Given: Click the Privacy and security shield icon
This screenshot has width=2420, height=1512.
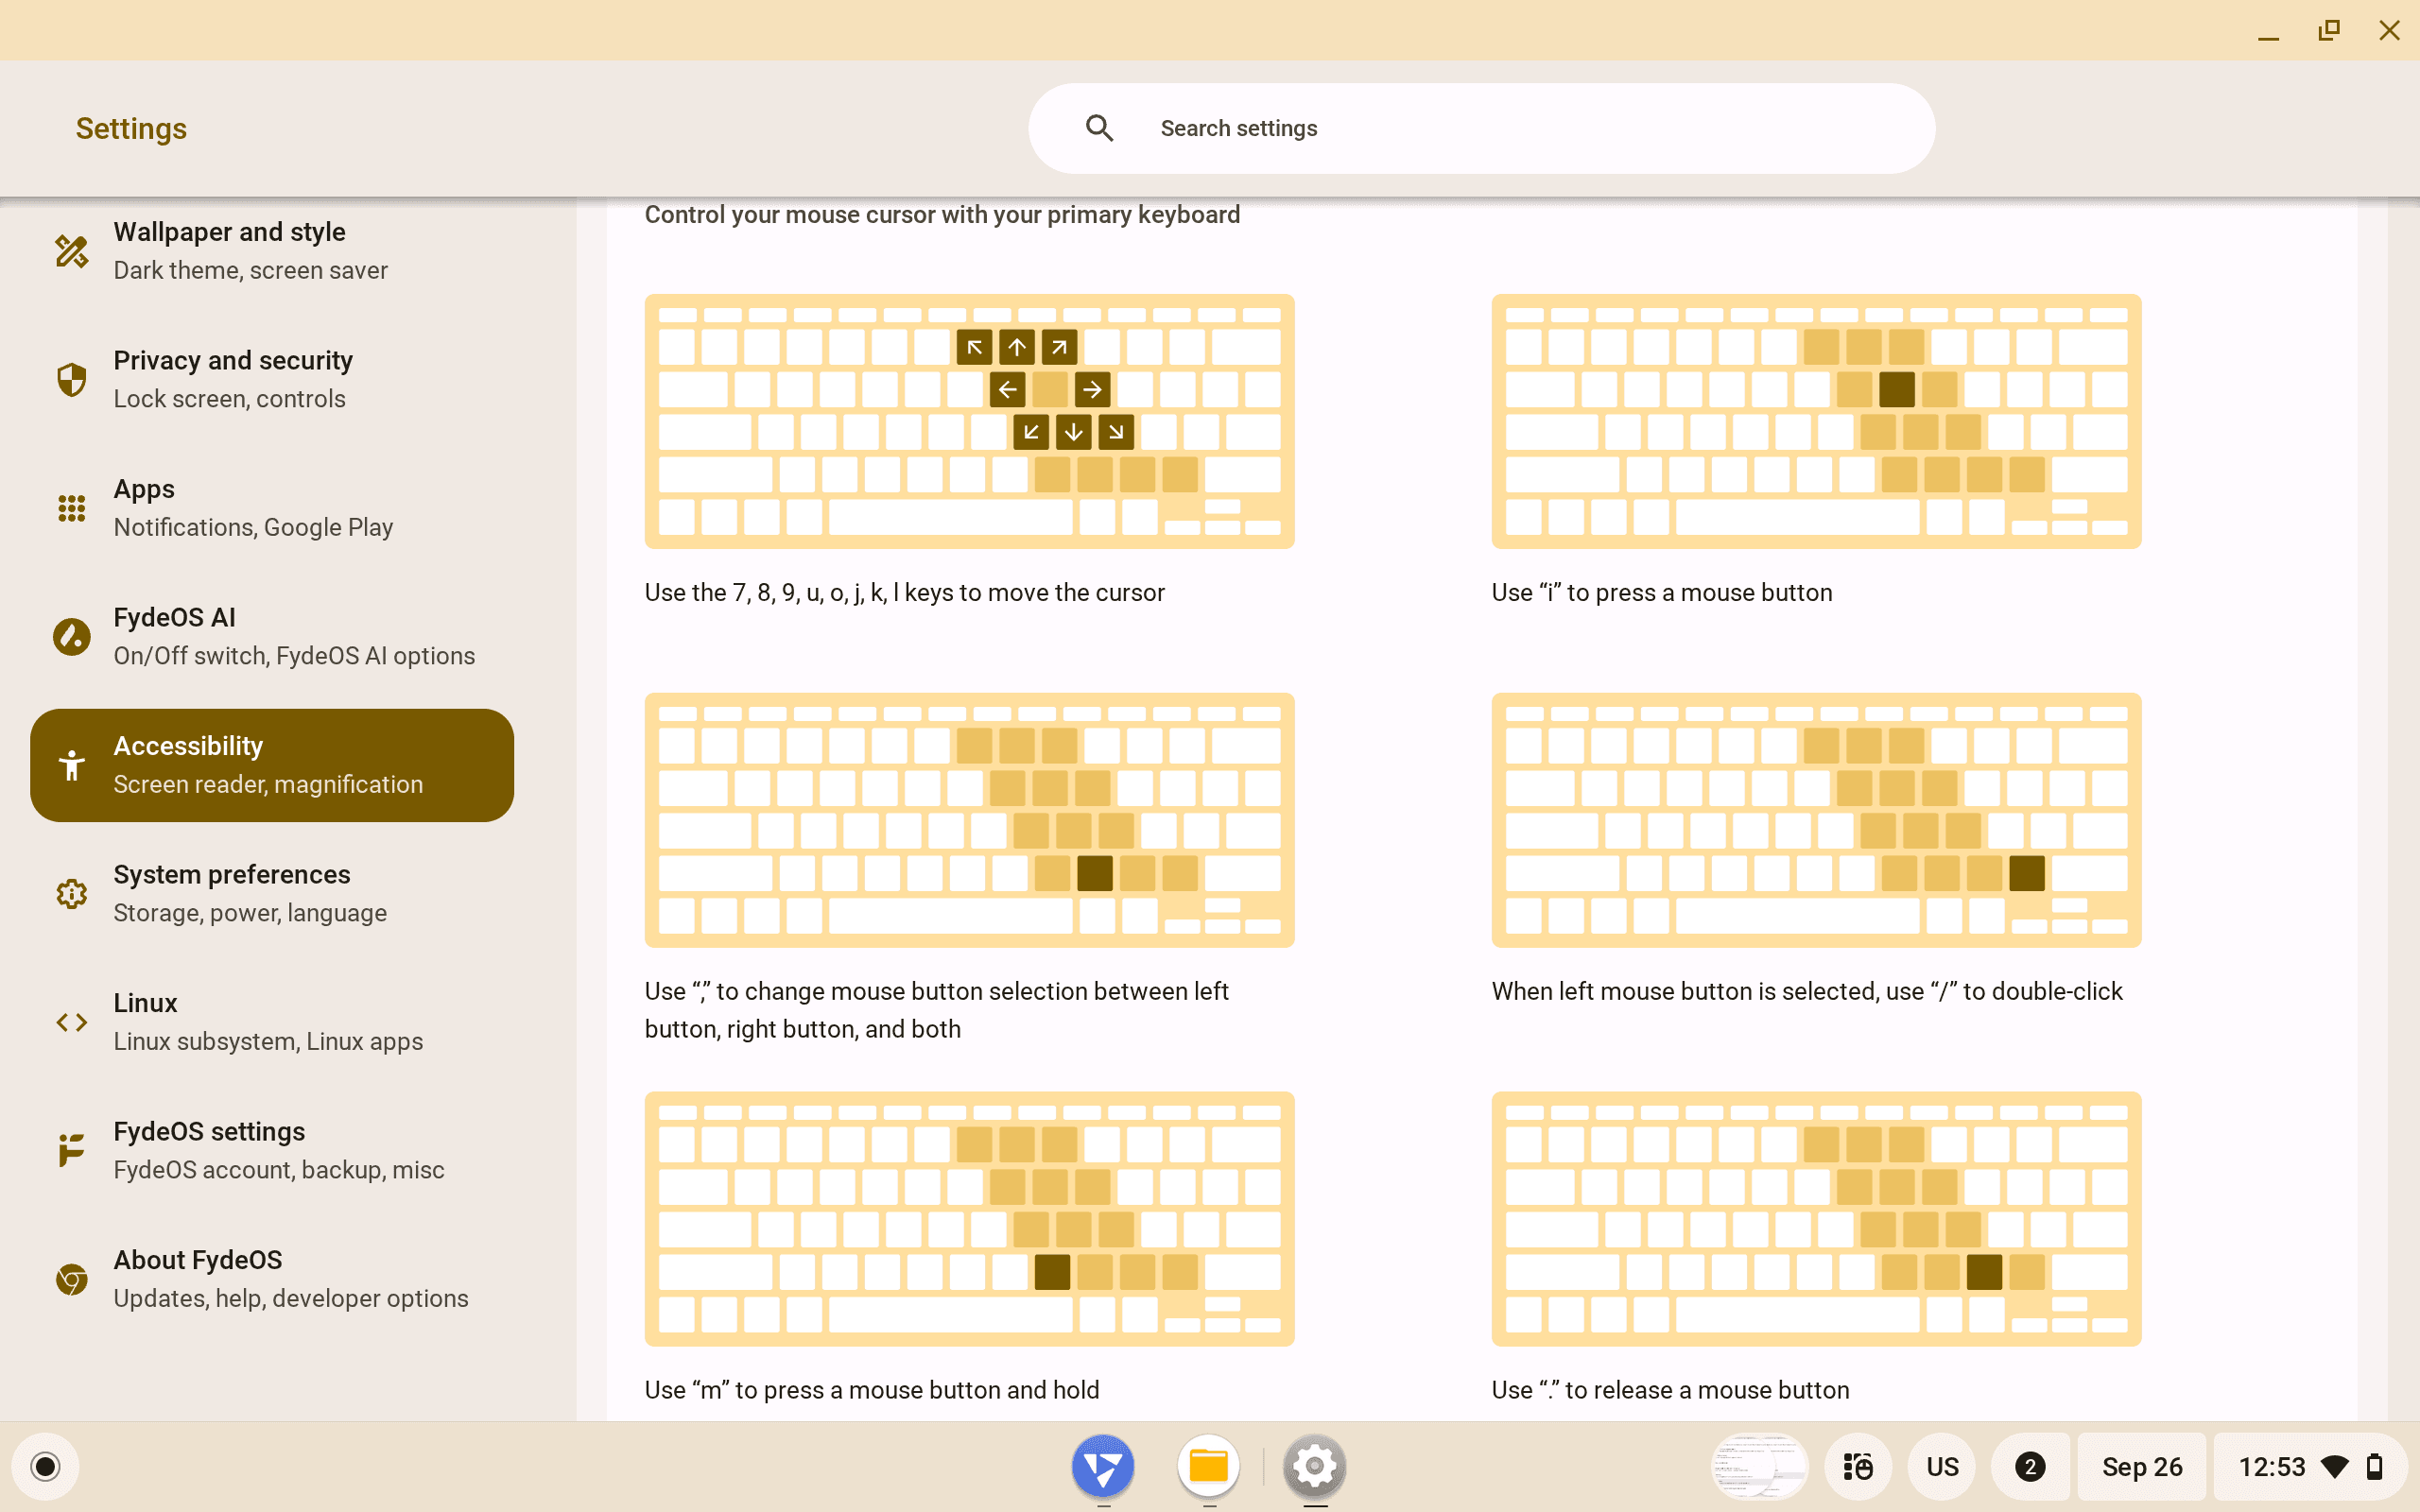Looking at the screenshot, I should click(71, 380).
